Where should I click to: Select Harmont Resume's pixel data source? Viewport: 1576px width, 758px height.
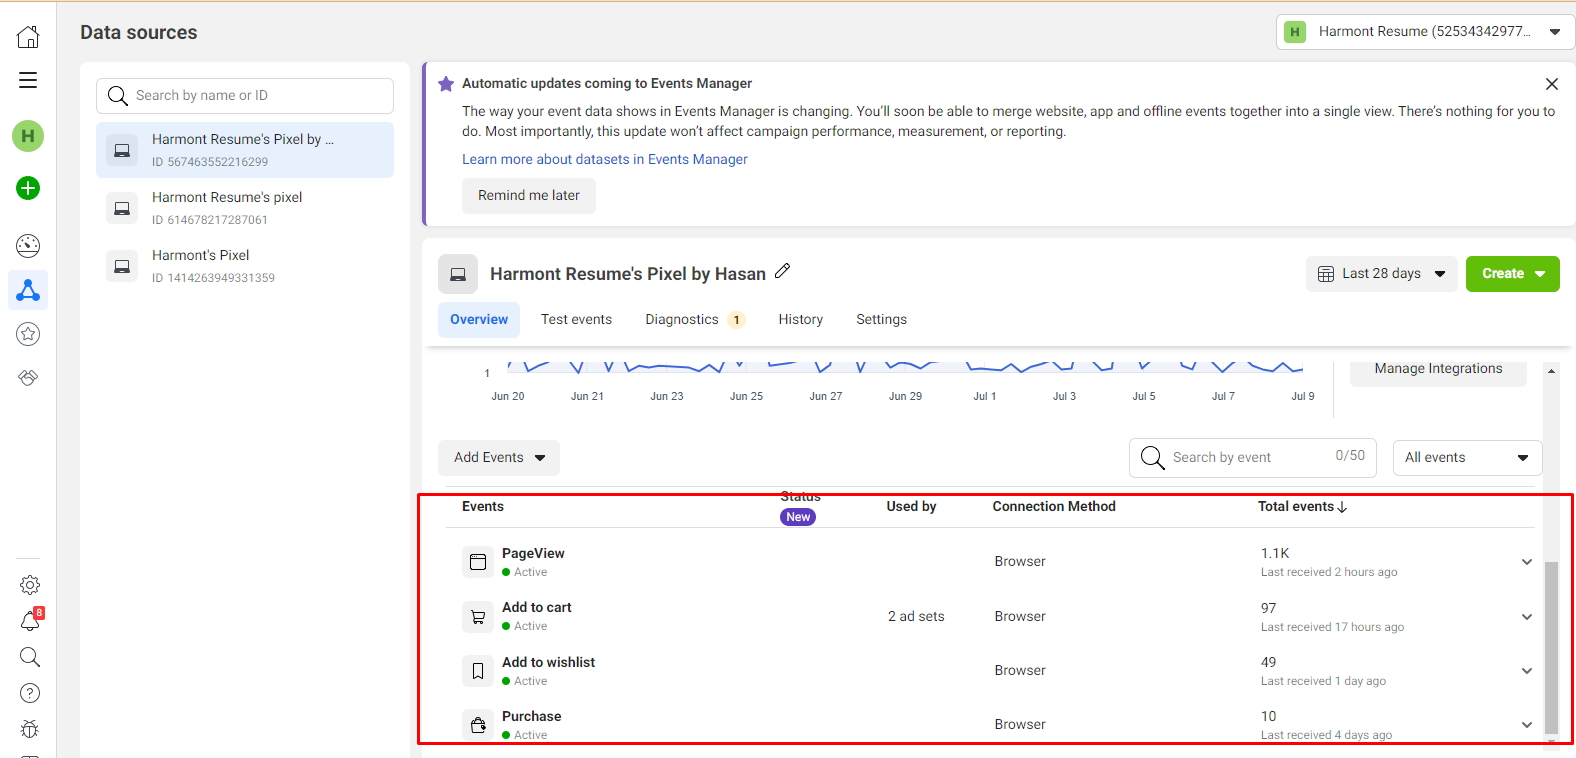[x=245, y=208]
